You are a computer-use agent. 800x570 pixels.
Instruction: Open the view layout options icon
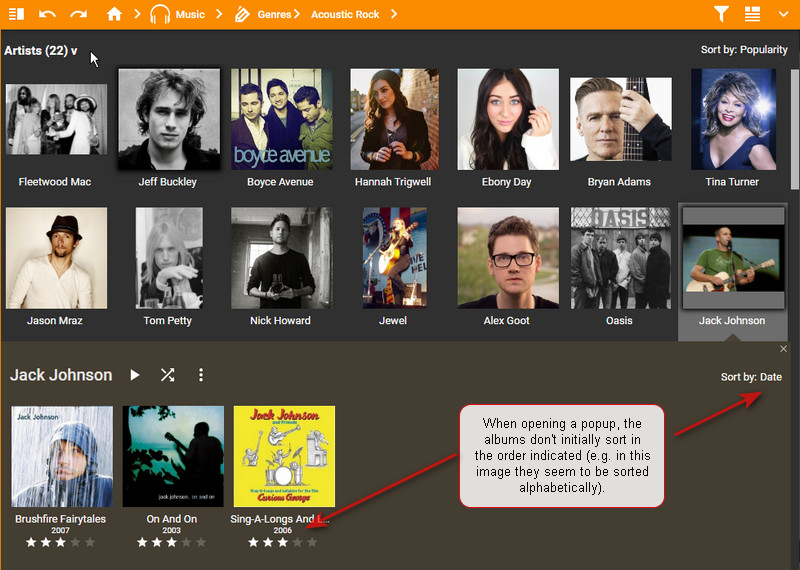coord(753,14)
